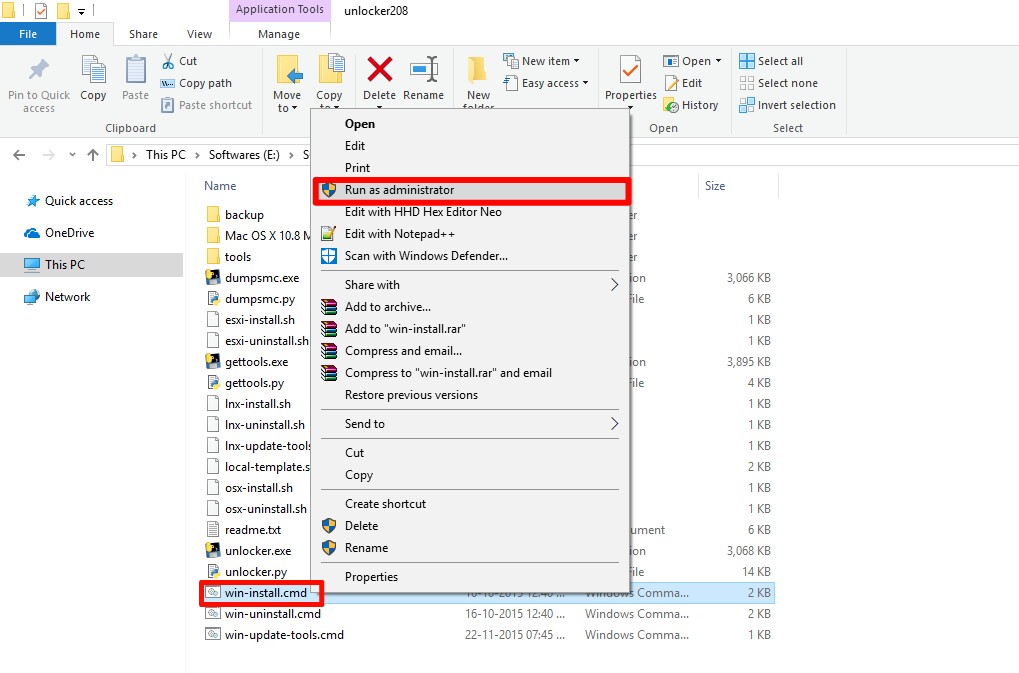Screen dimensions: 1019x673
Task: Click the Paste shortcut ribbon item
Action: (x=206, y=105)
